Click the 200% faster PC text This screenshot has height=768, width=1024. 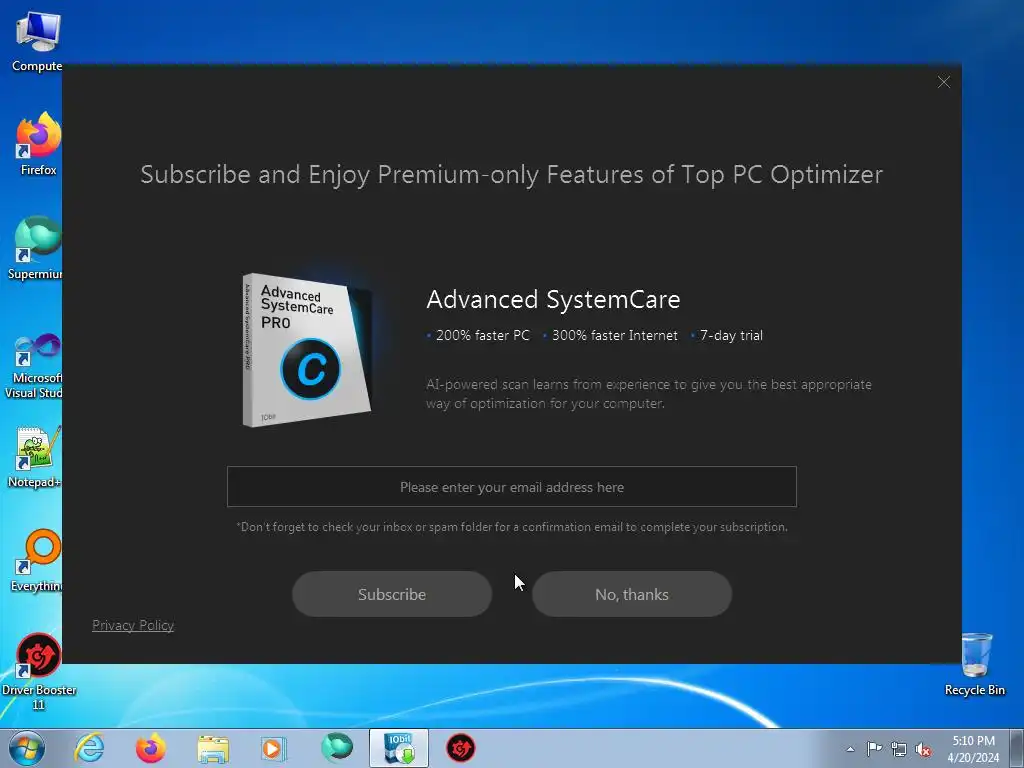tap(483, 335)
